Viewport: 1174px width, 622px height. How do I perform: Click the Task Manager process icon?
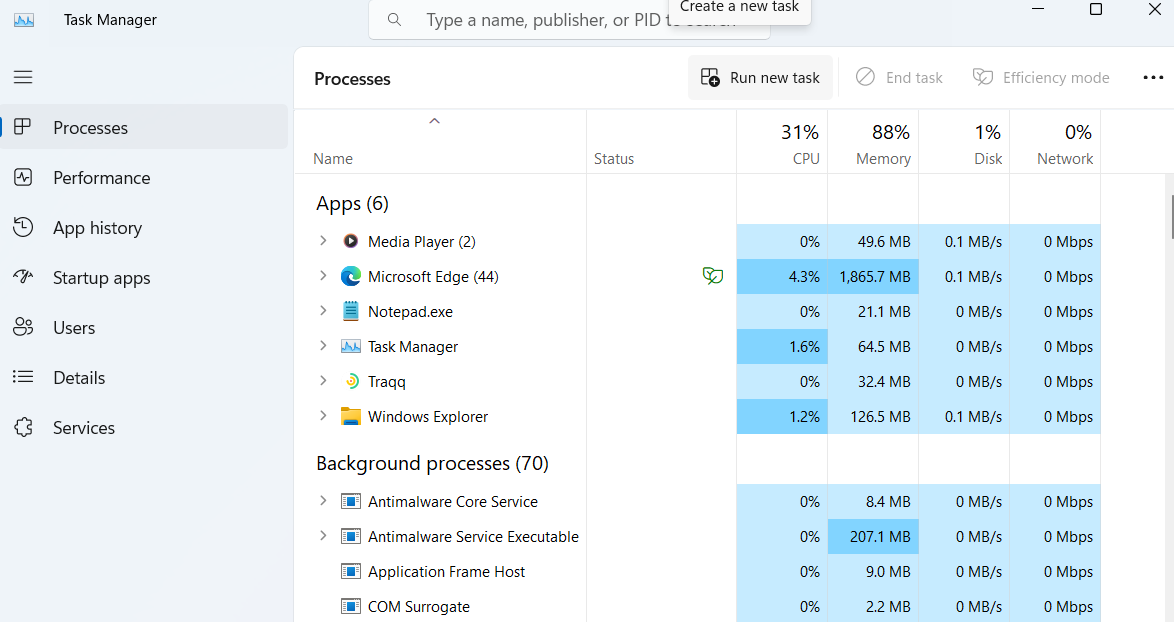click(x=350, y=347)
